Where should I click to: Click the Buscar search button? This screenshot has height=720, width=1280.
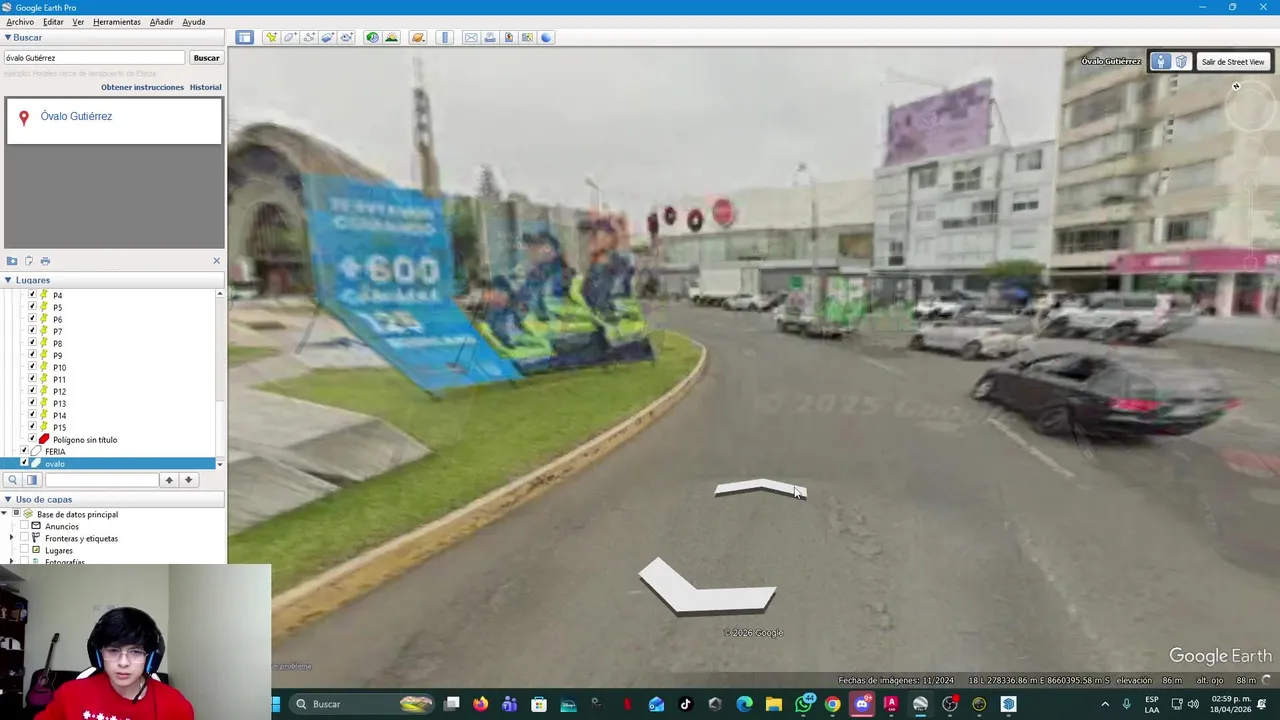(206, 58)
